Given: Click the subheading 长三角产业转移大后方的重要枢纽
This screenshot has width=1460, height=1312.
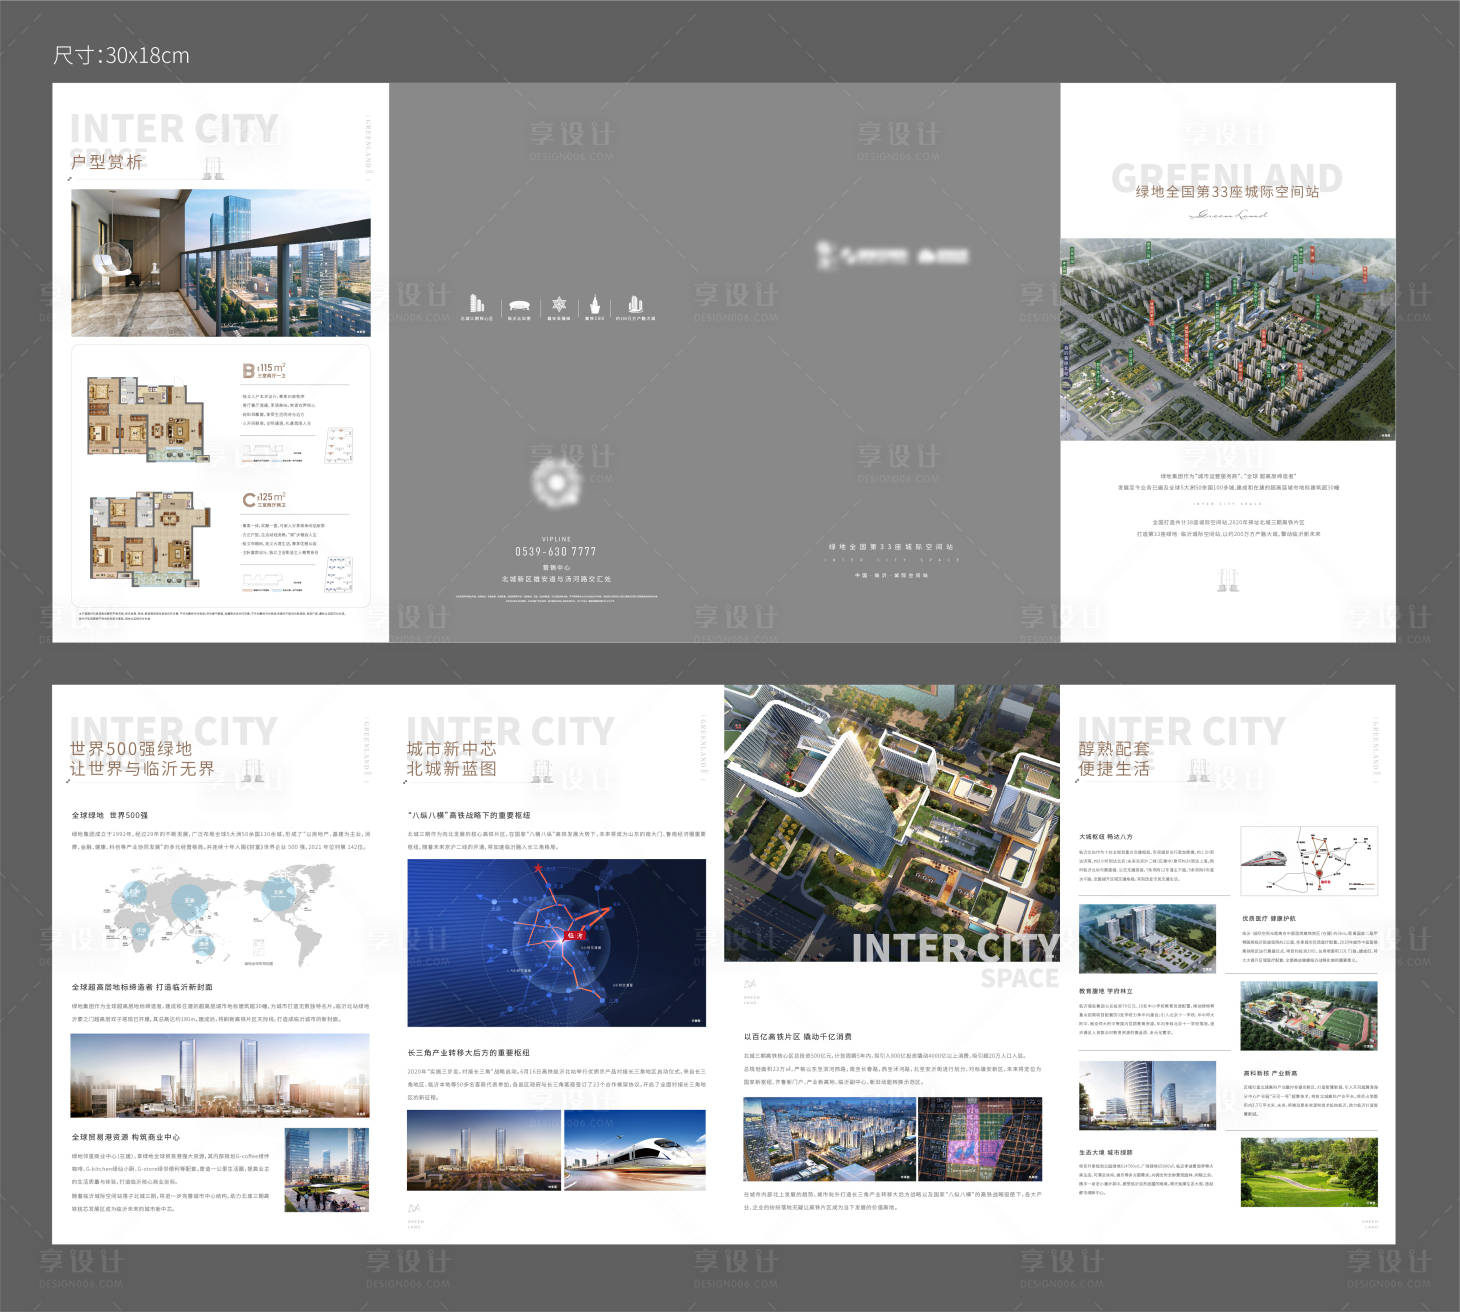Looking at the screenshot, I should (468, 1053).
